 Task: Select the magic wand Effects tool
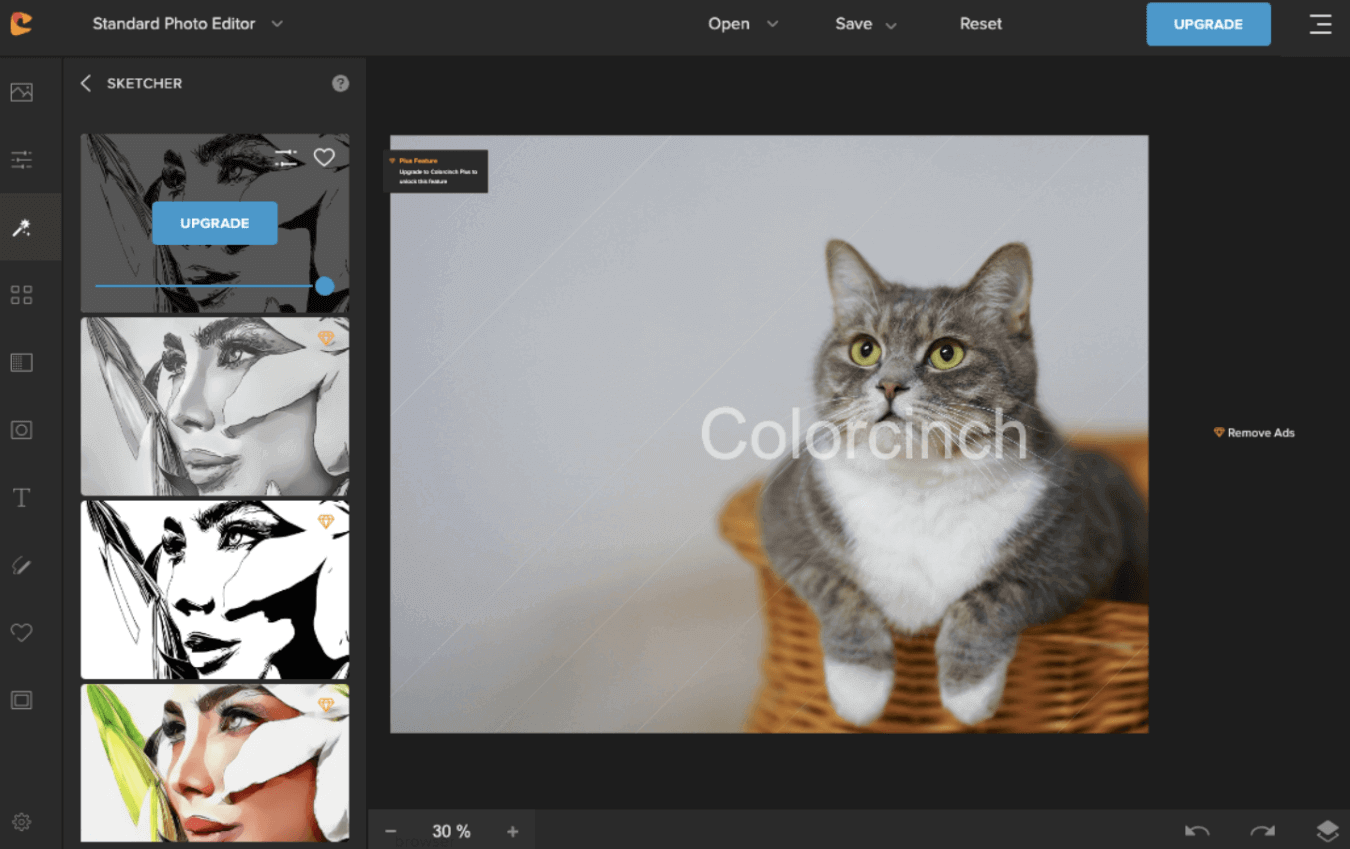coord(22,228)
